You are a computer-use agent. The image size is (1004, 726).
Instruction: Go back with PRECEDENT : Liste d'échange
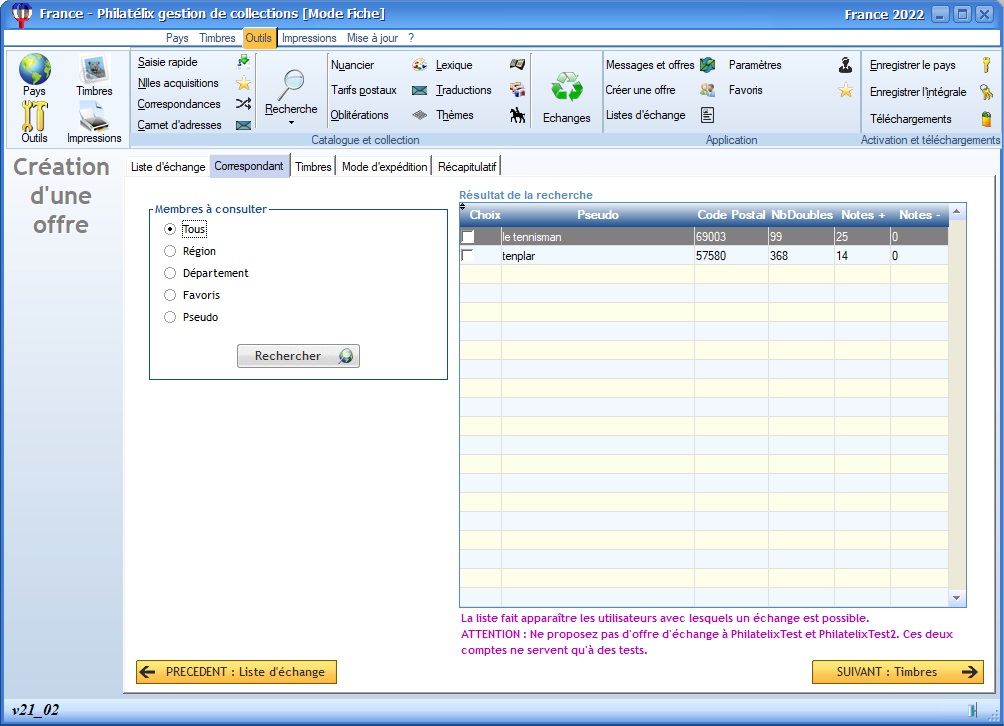click(236, 672)
